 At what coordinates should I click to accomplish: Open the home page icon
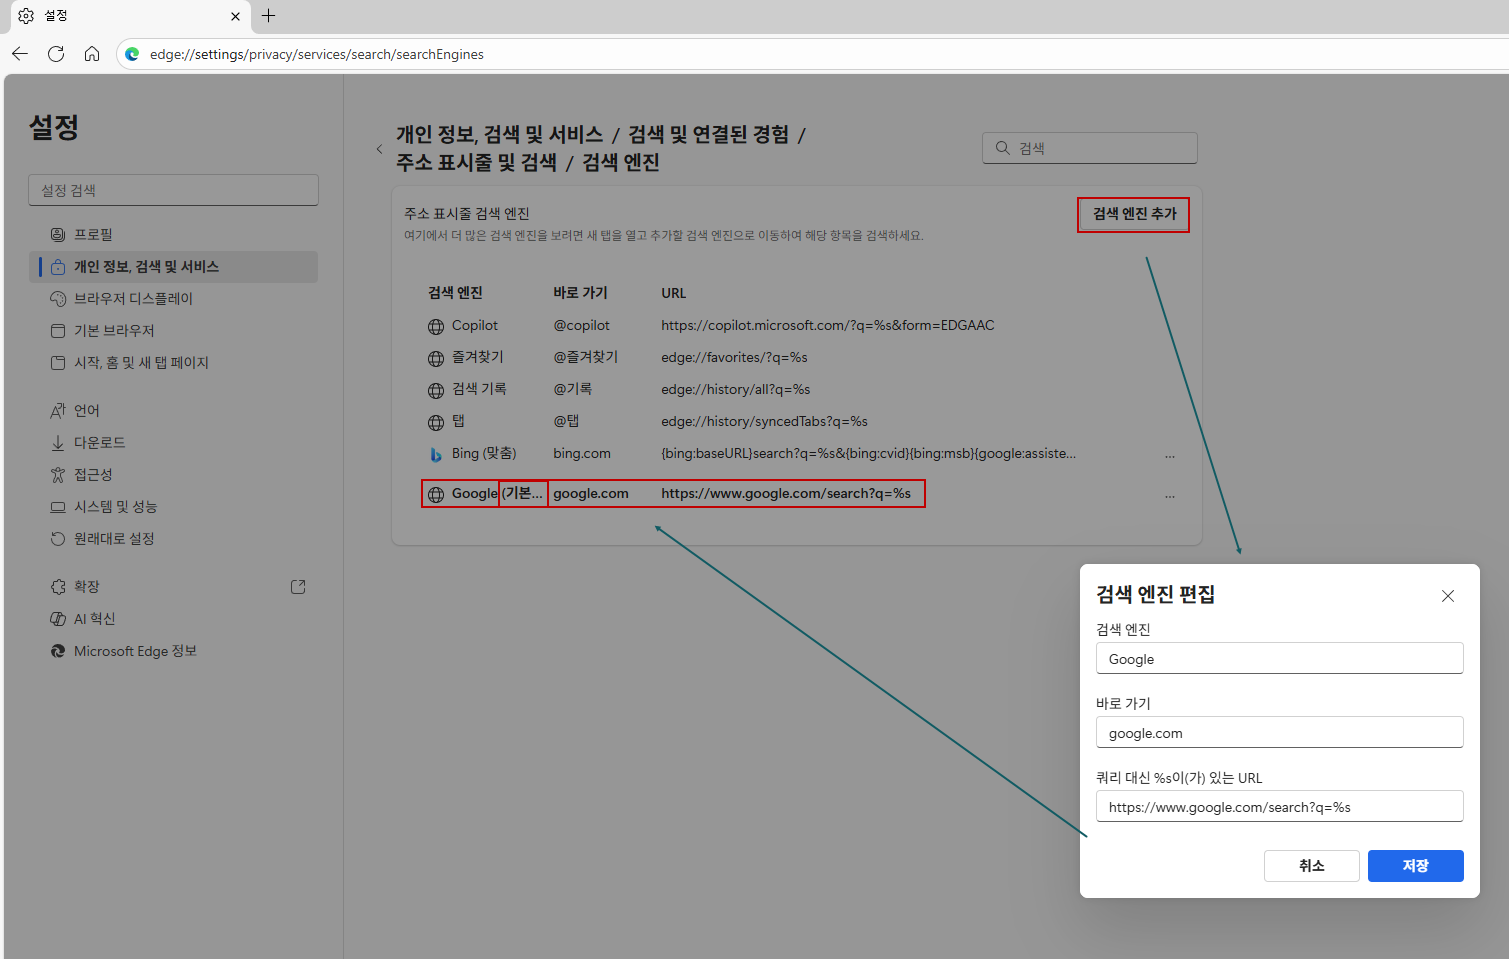92,54
